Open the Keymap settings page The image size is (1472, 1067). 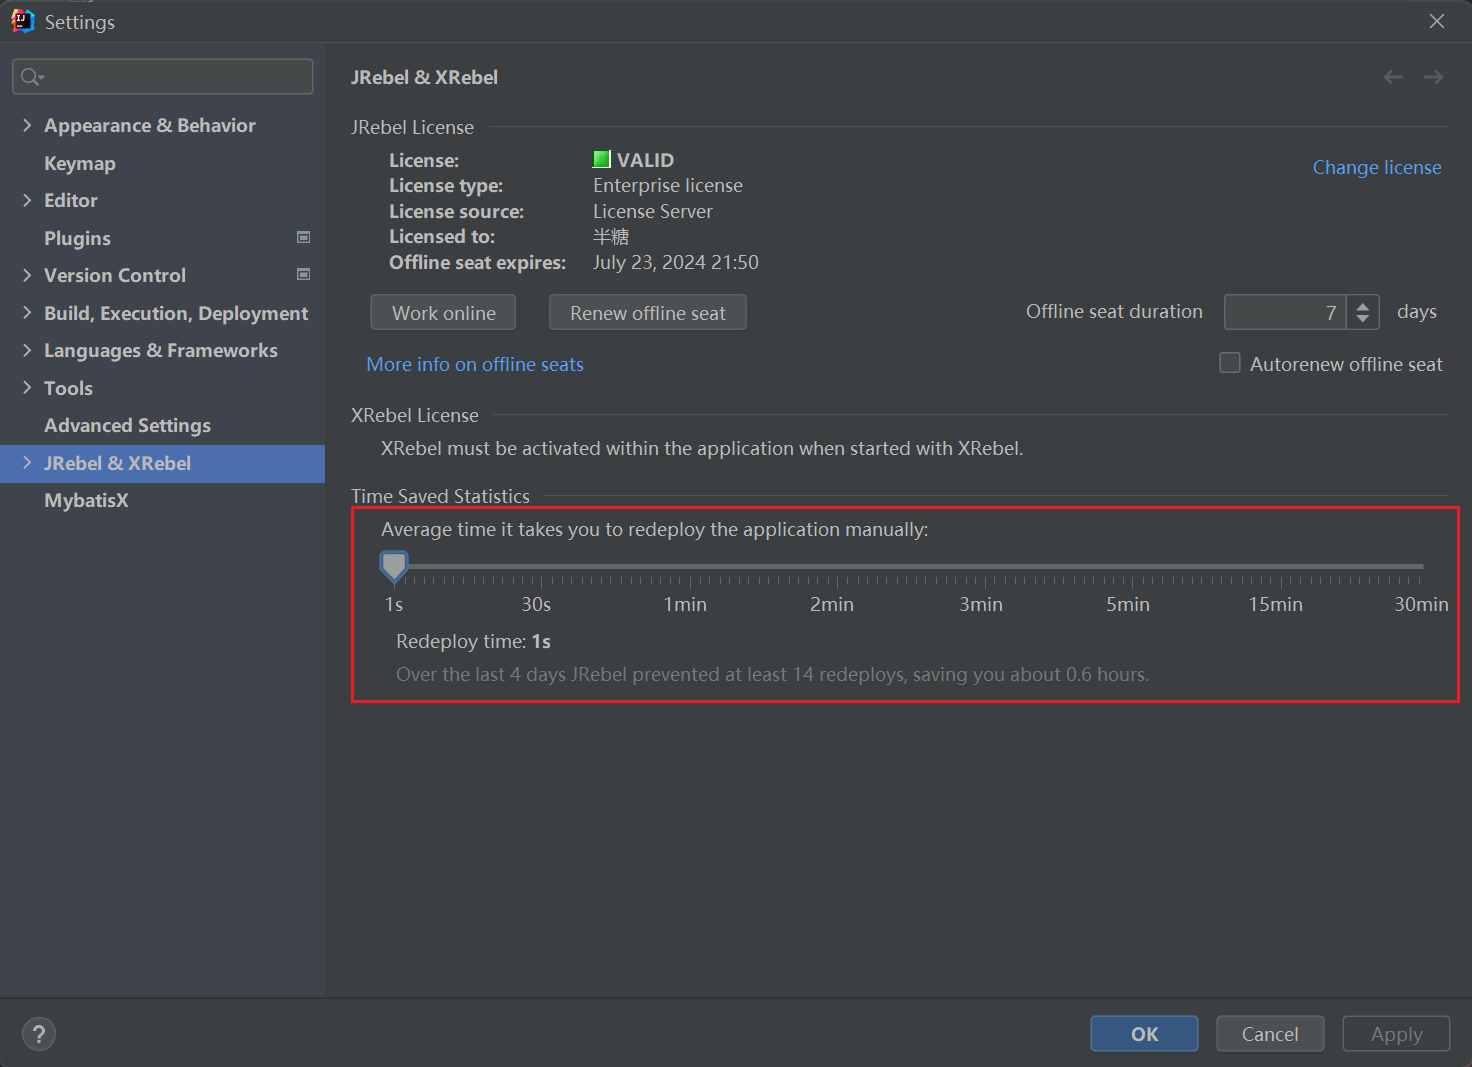tap(80, 163)
